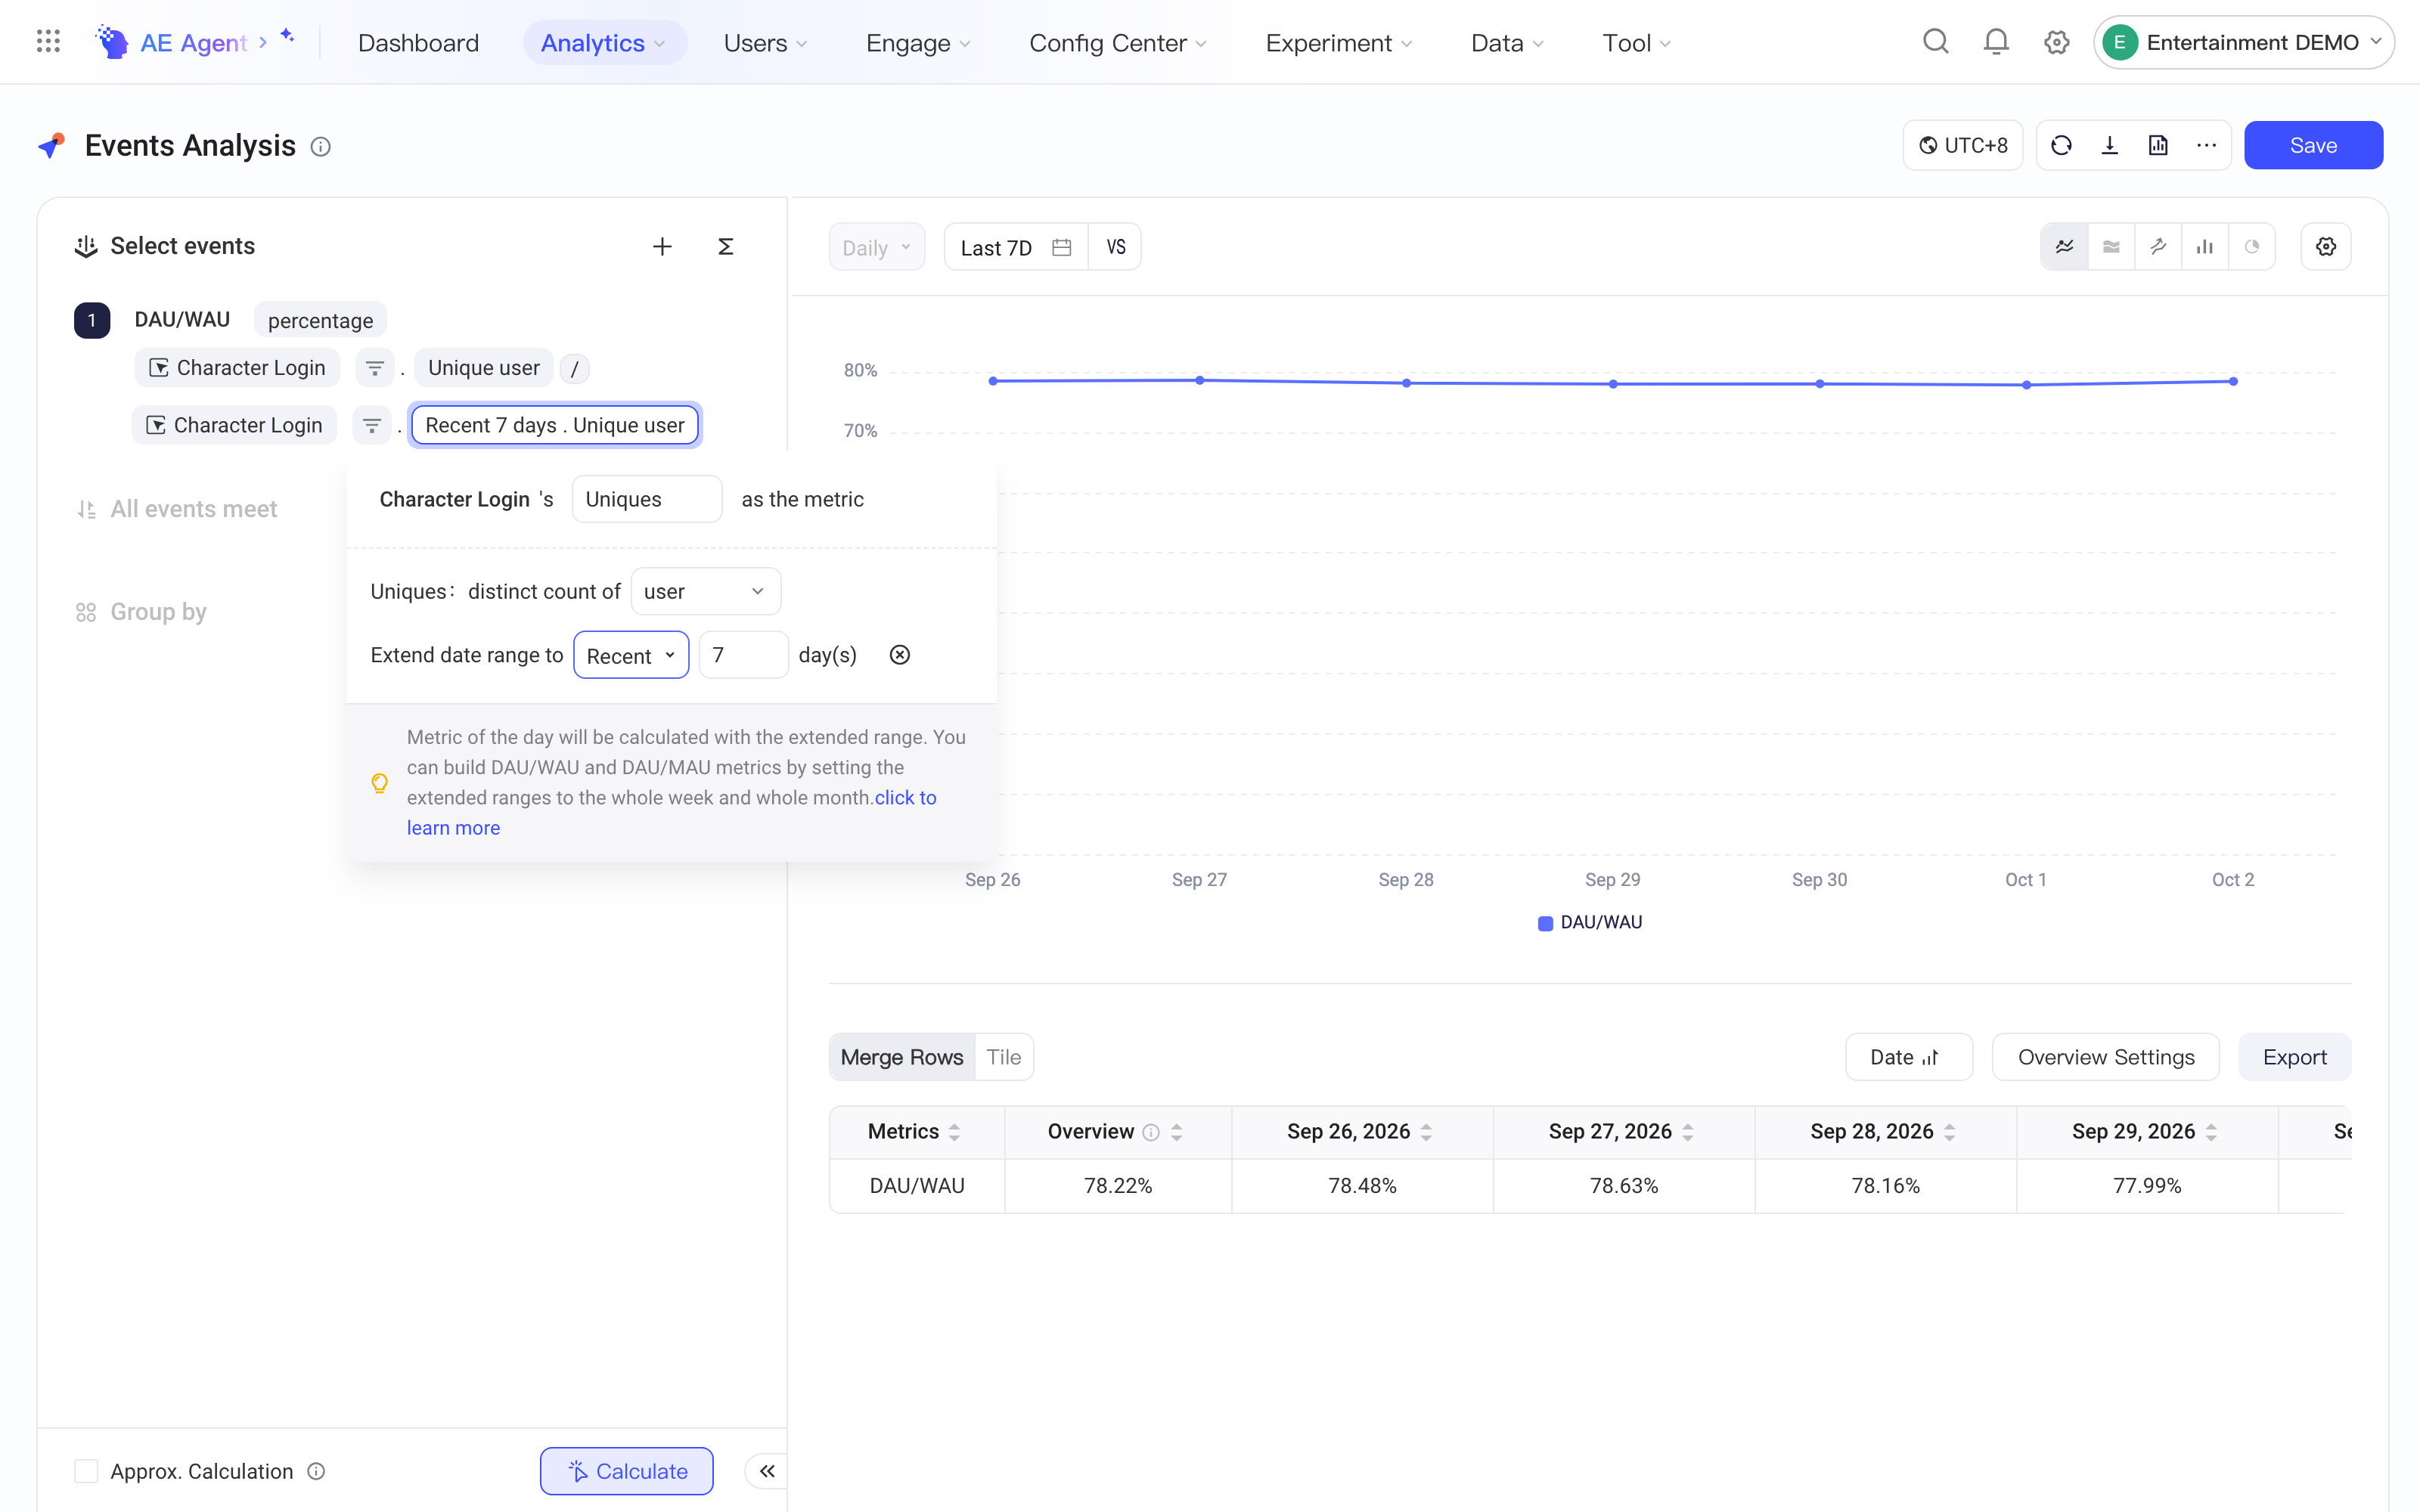Image resolution: width=2420 pixels, height=1512 pixels.
Task: Click the download icon in toolbar
Action: 2110,146
